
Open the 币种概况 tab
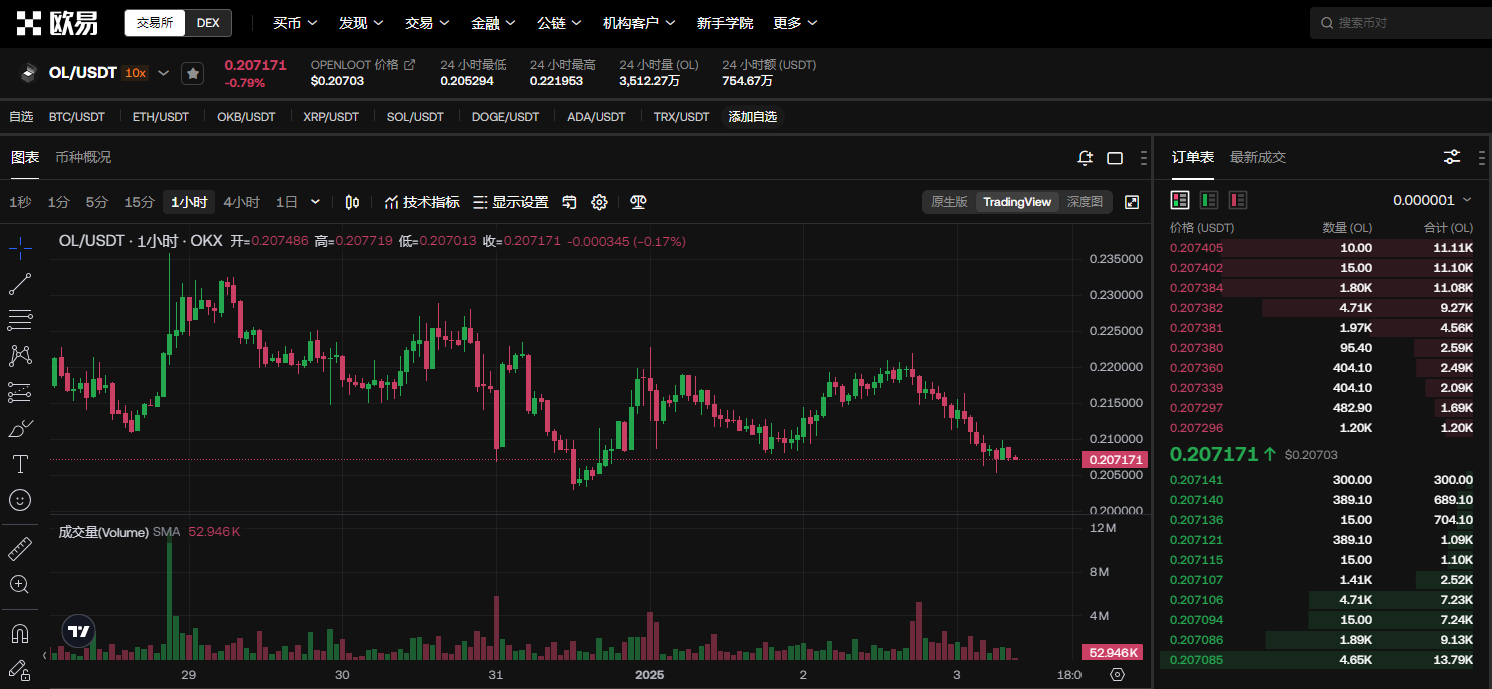(83, 157)
